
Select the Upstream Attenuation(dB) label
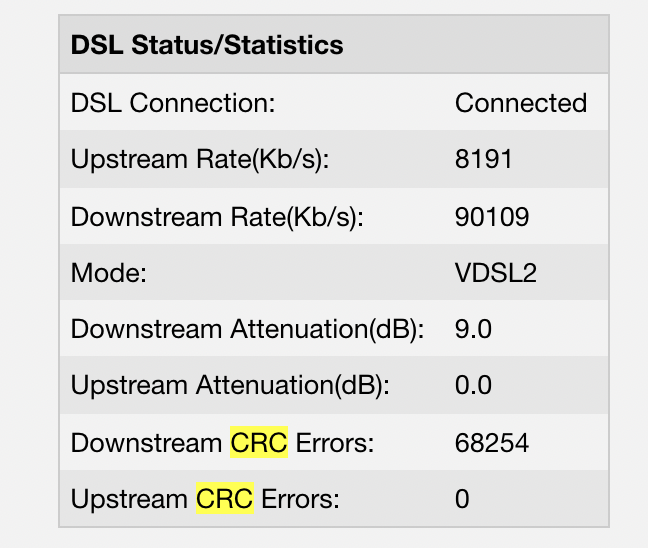pyautogui.click(x=230, y=386)
